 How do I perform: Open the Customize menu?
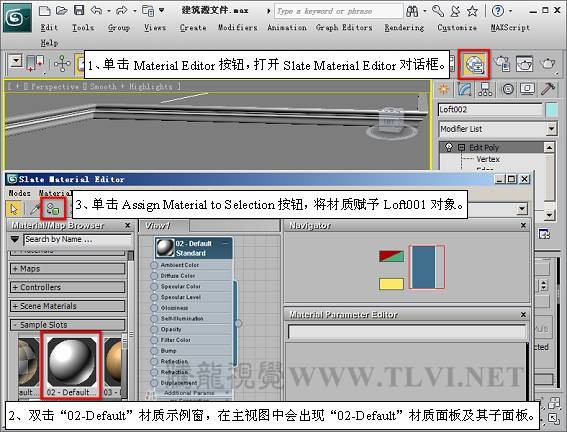click(457, 27)
